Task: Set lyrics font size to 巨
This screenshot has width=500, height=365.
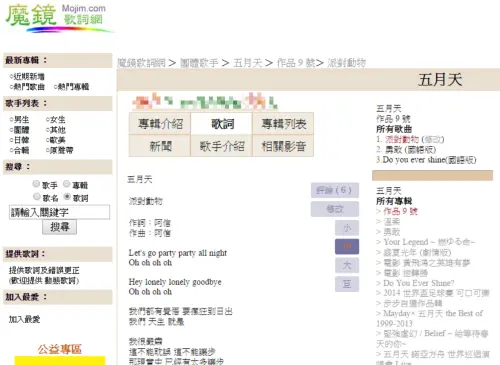Action: coord(347,284)
